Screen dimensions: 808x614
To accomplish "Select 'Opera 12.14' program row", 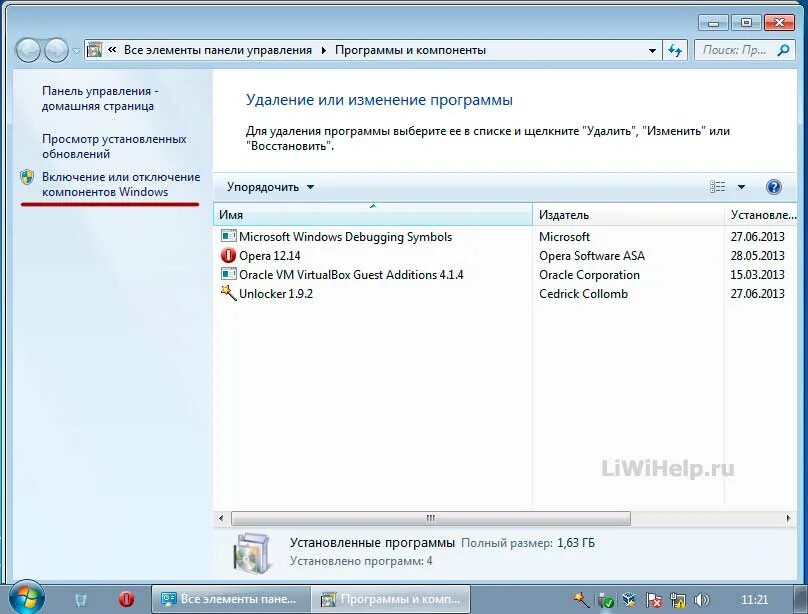I will 504,255.
